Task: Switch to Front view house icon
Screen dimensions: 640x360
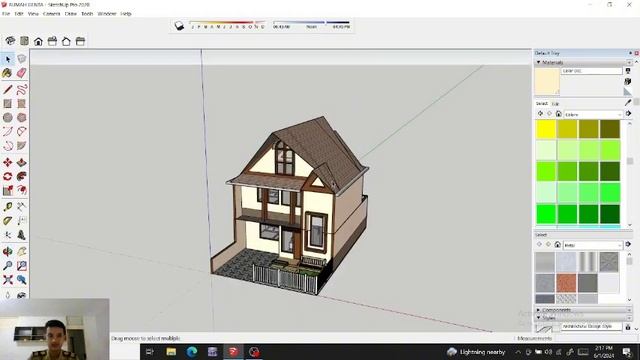Action: pos(38,41)
